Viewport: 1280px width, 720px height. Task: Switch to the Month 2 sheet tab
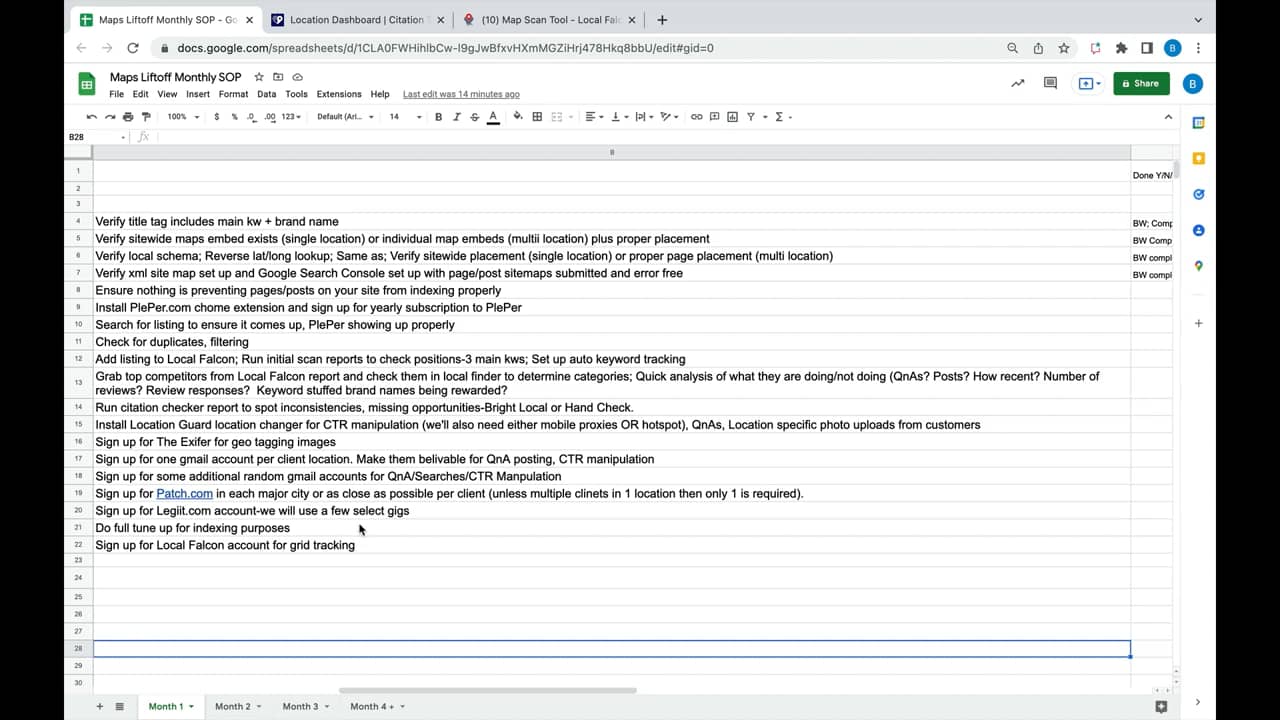coord(238,706)
